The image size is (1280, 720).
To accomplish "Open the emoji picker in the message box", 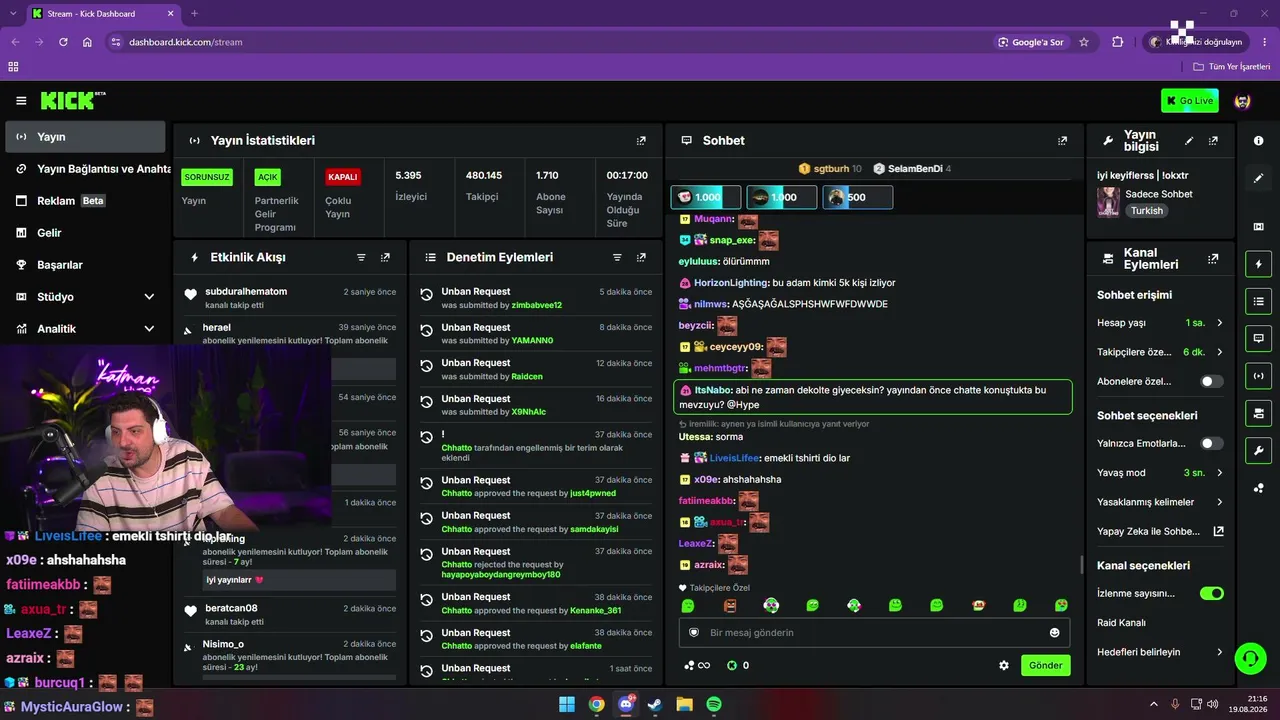I will click(1054, 633).
